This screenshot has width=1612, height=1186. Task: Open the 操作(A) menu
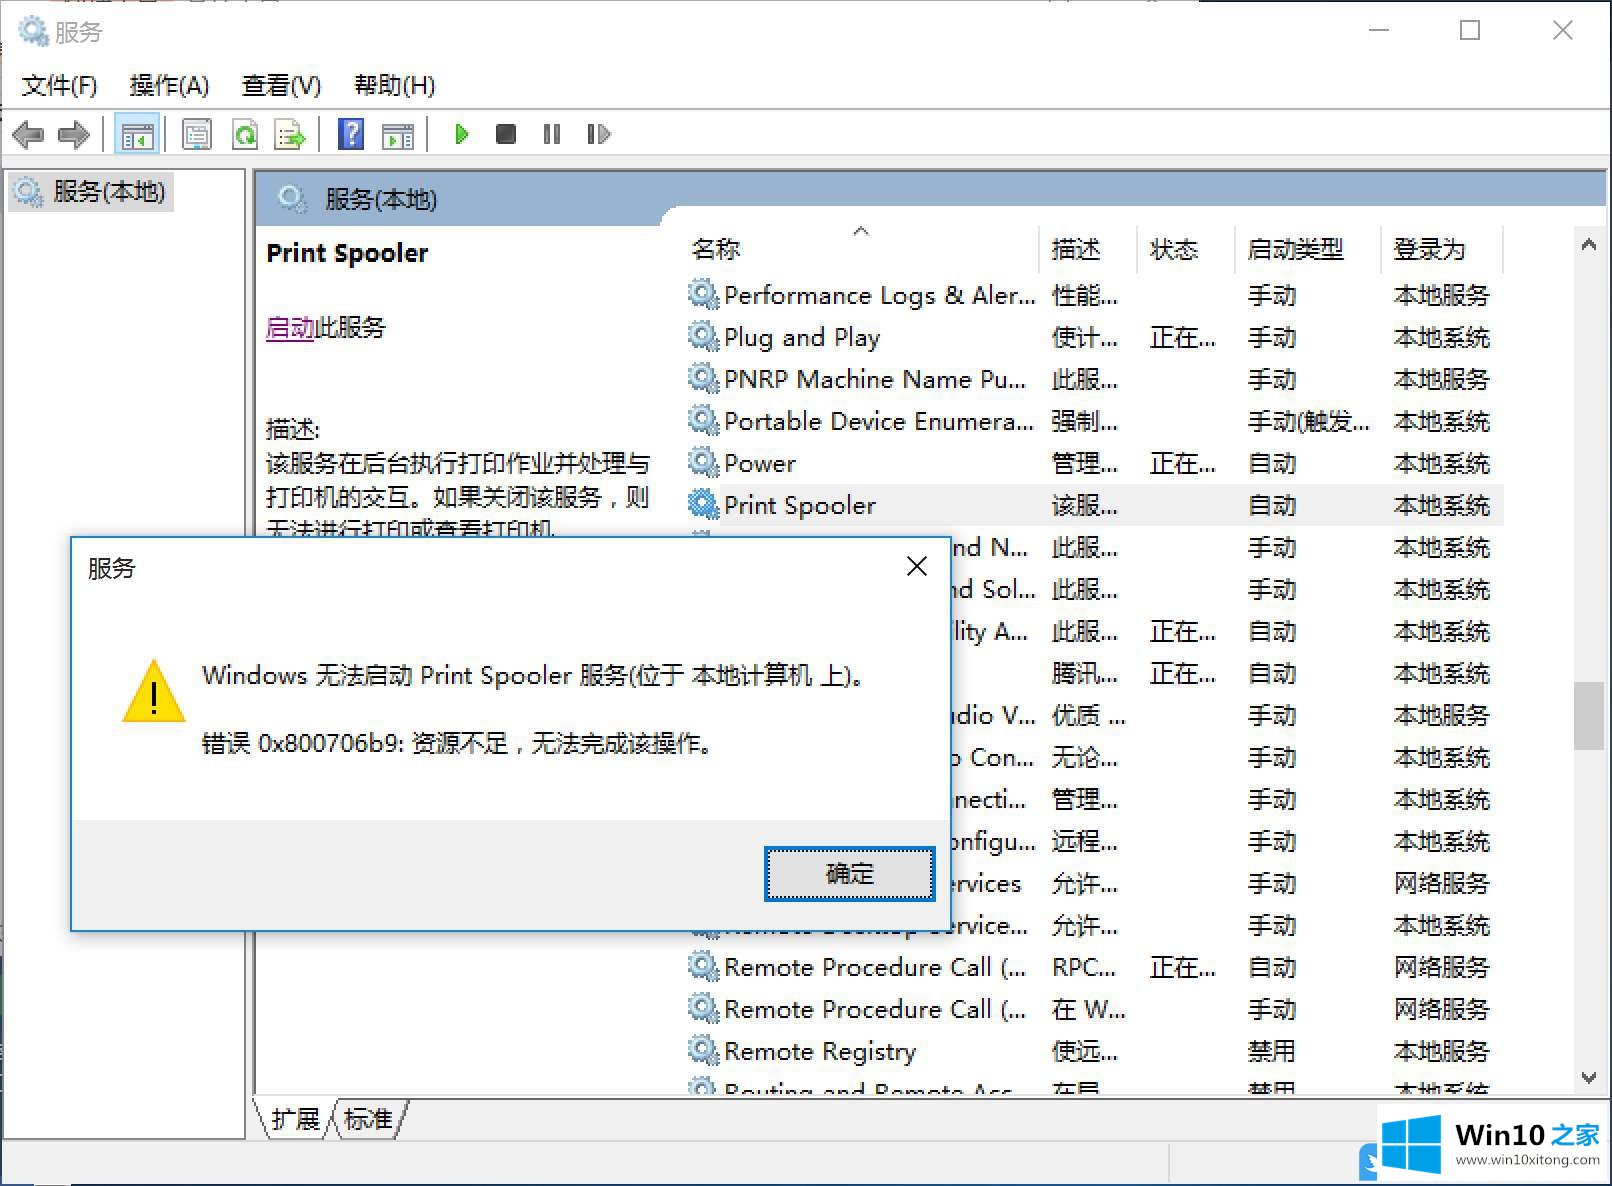tap(169, 86)
